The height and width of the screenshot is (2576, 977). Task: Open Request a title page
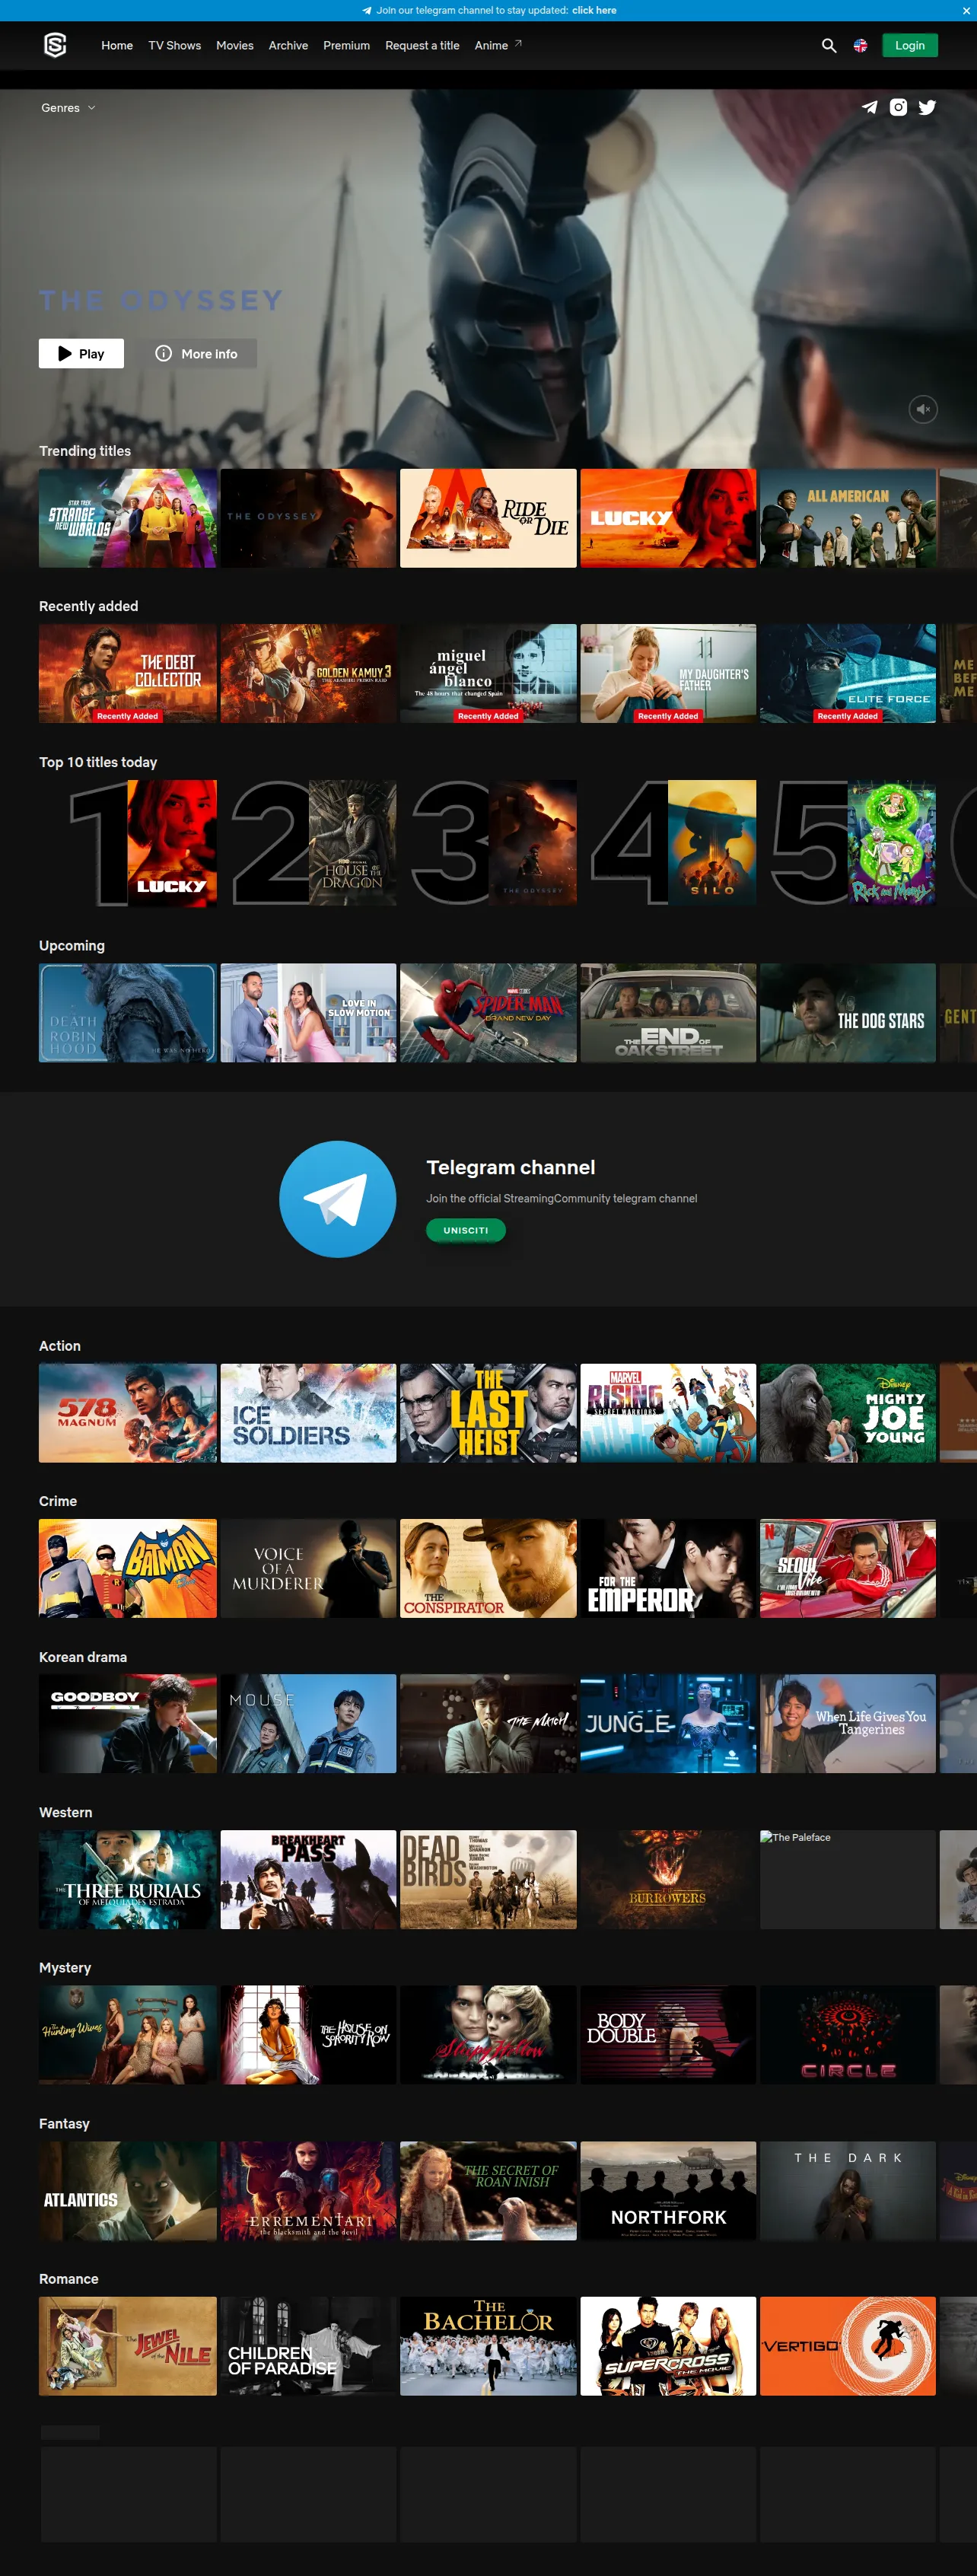point(422,46)
